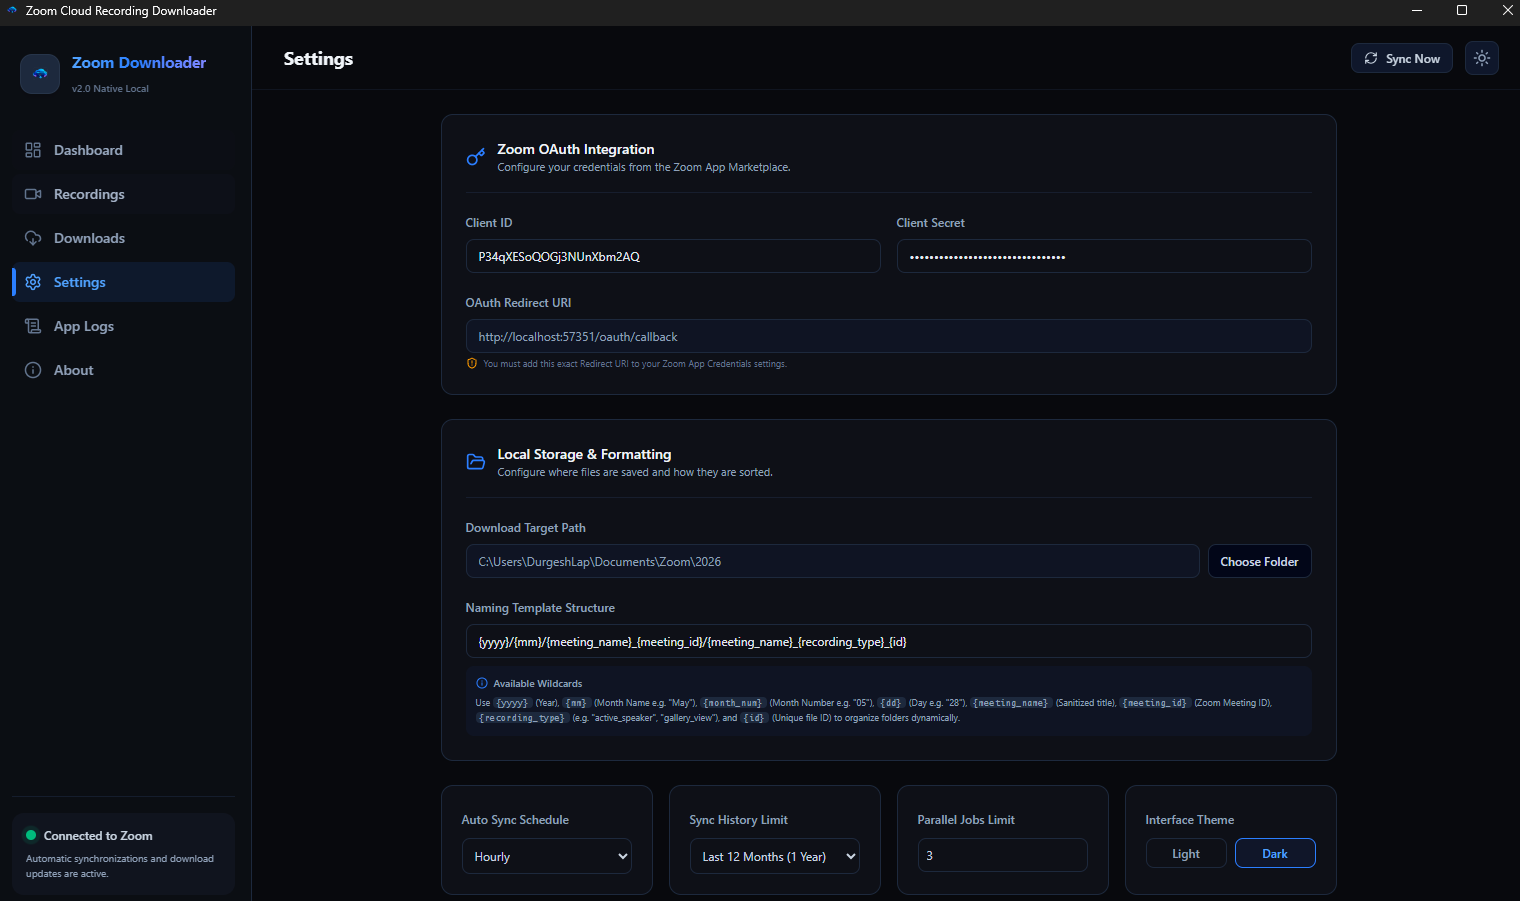Click the {dd} wildcard tag
The image size is (1520, 901).
pos(891,703)
